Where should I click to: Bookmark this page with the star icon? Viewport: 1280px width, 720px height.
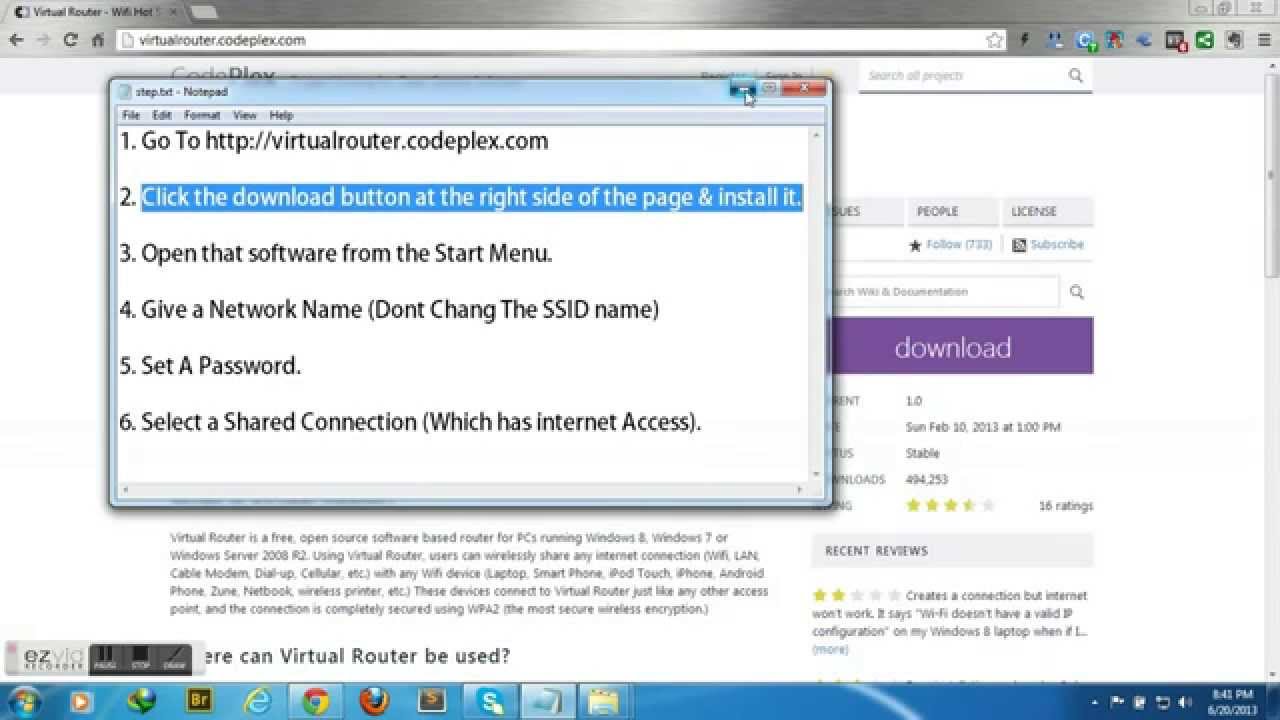994,40
